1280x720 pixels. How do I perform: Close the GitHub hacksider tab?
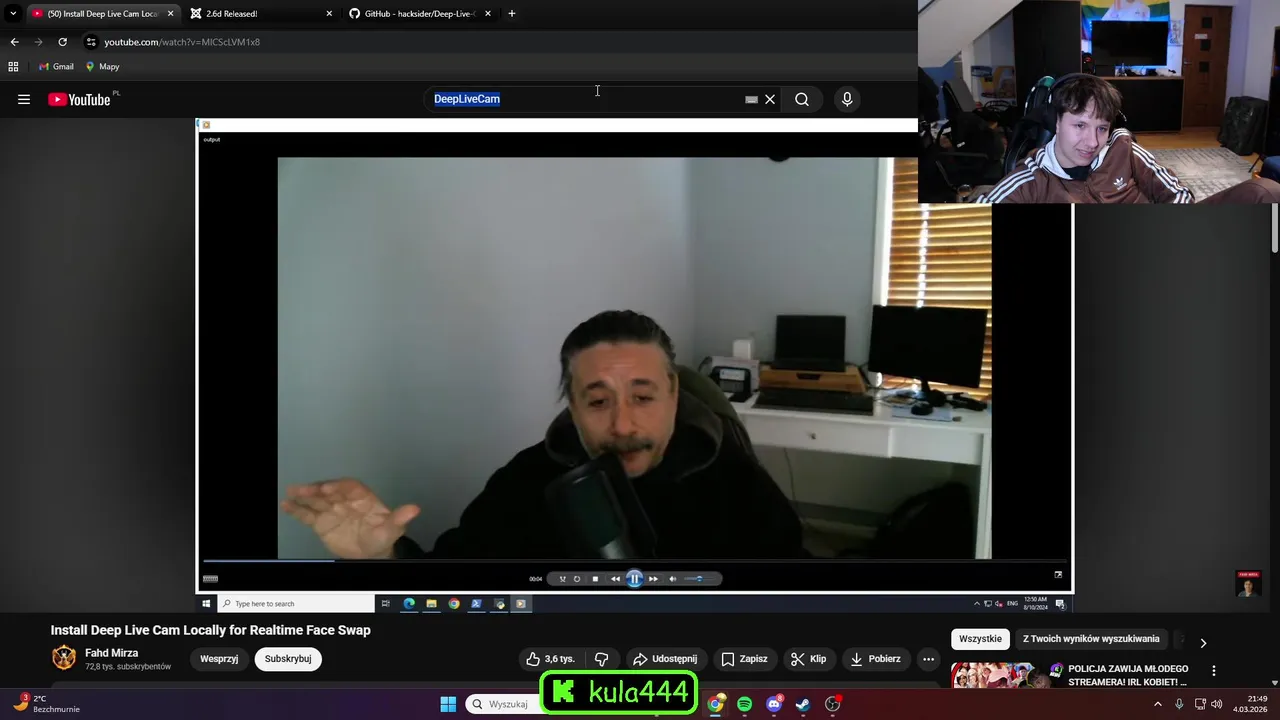(x=487, y=14)
